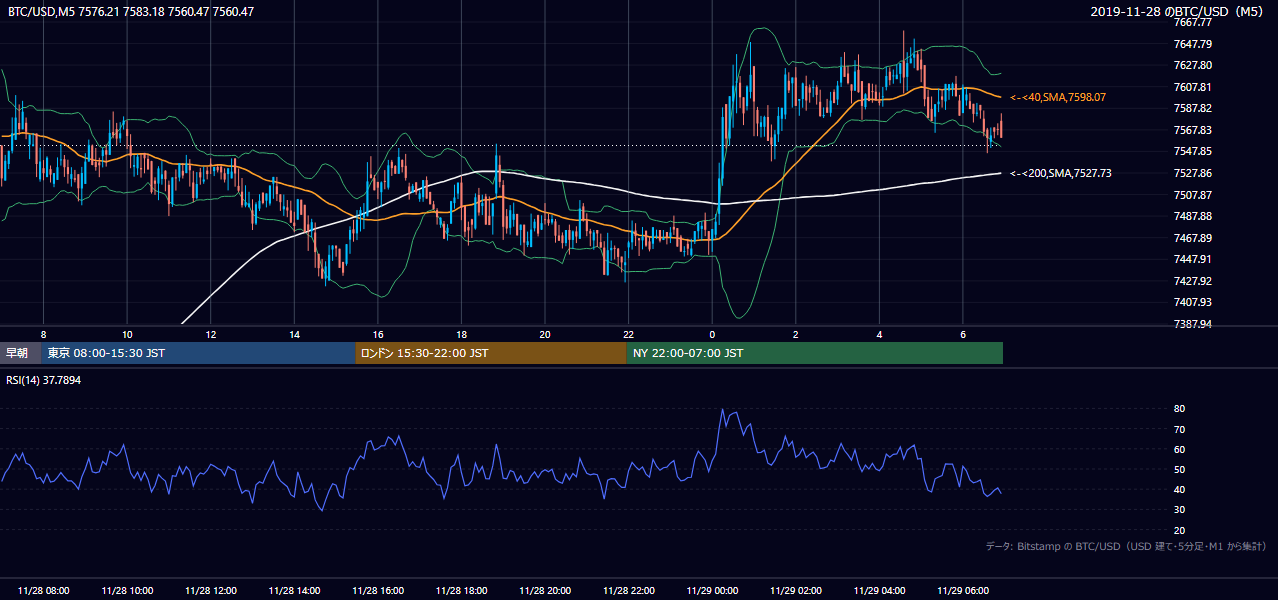The height and width of the screenshot is (600, 1278).
Task: Click price axis value 7667.77
Action: click(x=1193, y=22)
